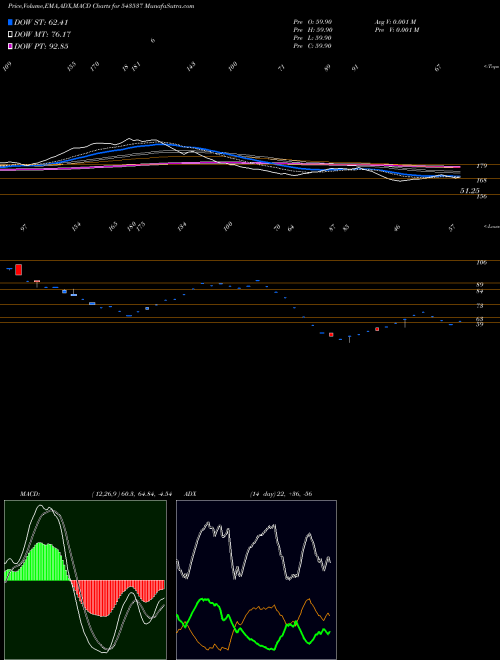500x660 pixels.
Task: Click the tops value 143
Action: 191,67
